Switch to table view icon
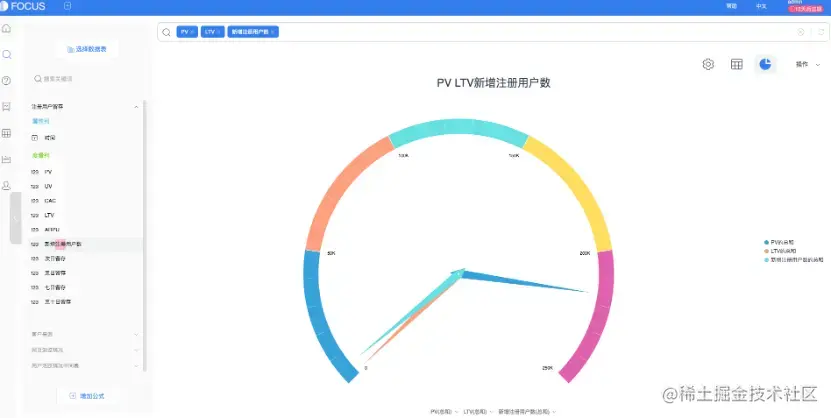This screenshot has width=832, height=418. (x=736, y=64)
